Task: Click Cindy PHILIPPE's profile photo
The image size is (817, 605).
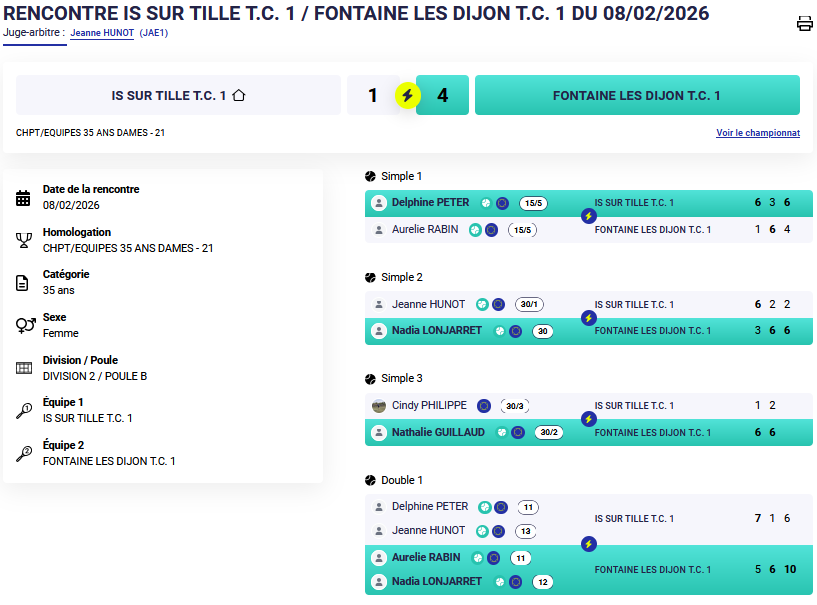Action: (x=379, y=406)
